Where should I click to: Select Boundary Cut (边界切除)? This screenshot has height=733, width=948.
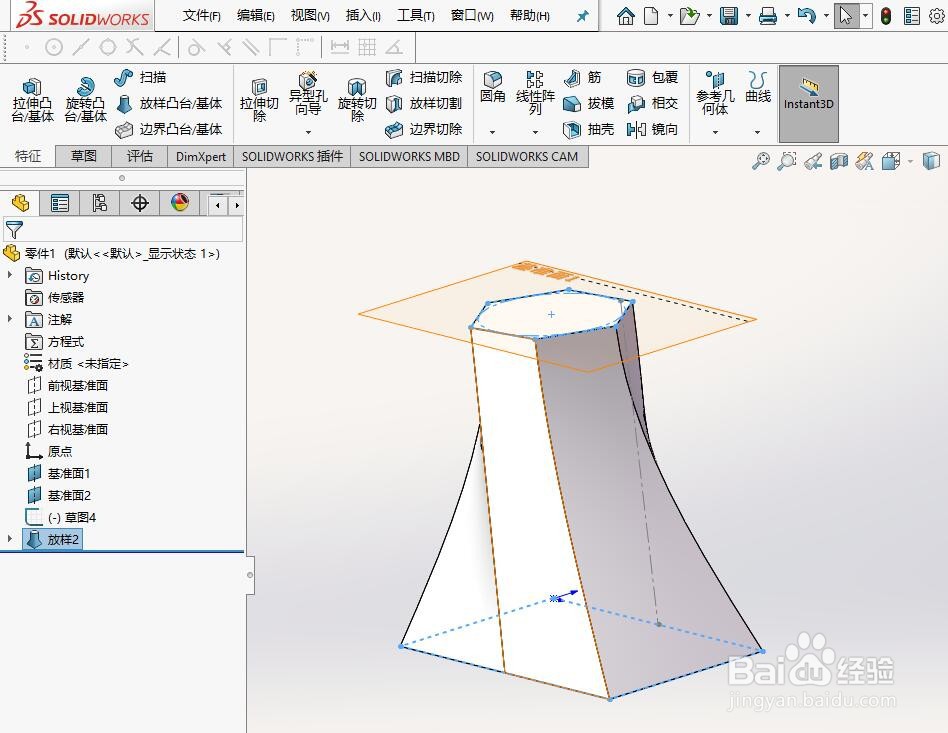click(424, 129)
